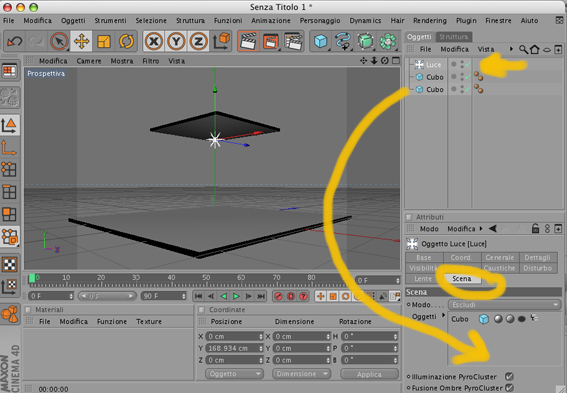Toggle Luce enabled checkmark
Screen dimensions: 567x393
coord(468,65)
